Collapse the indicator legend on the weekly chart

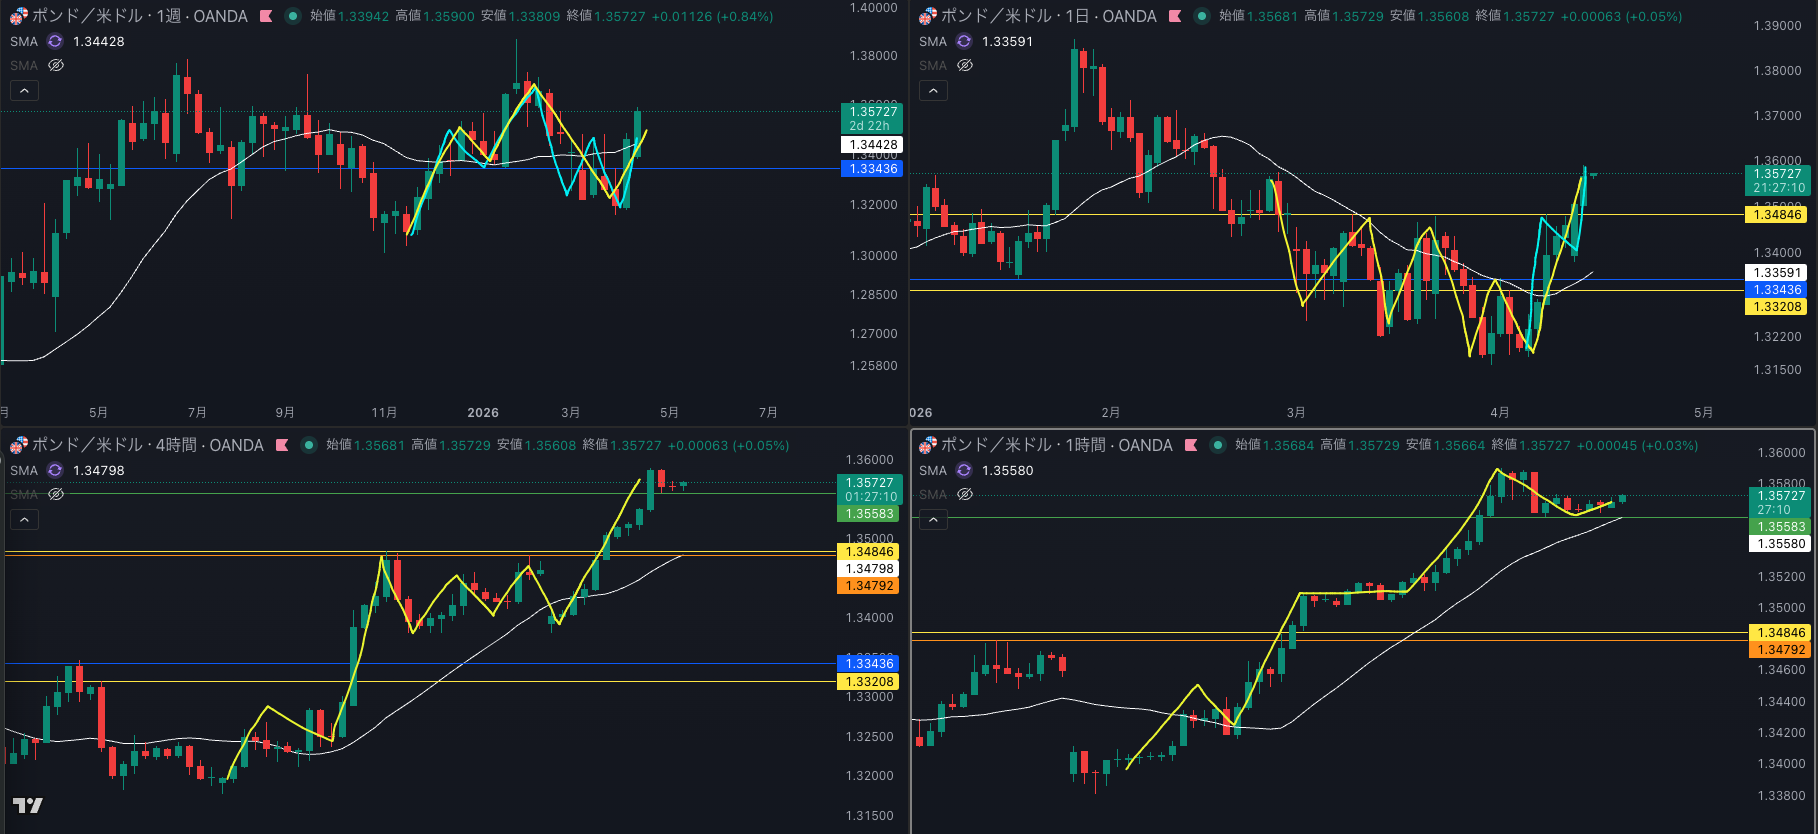tap(24, 91)
